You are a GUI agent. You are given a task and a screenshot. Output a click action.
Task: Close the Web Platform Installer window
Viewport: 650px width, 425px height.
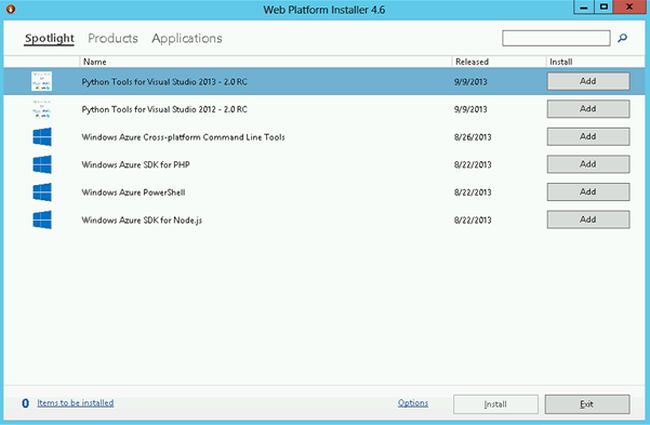tap(629, 7)
